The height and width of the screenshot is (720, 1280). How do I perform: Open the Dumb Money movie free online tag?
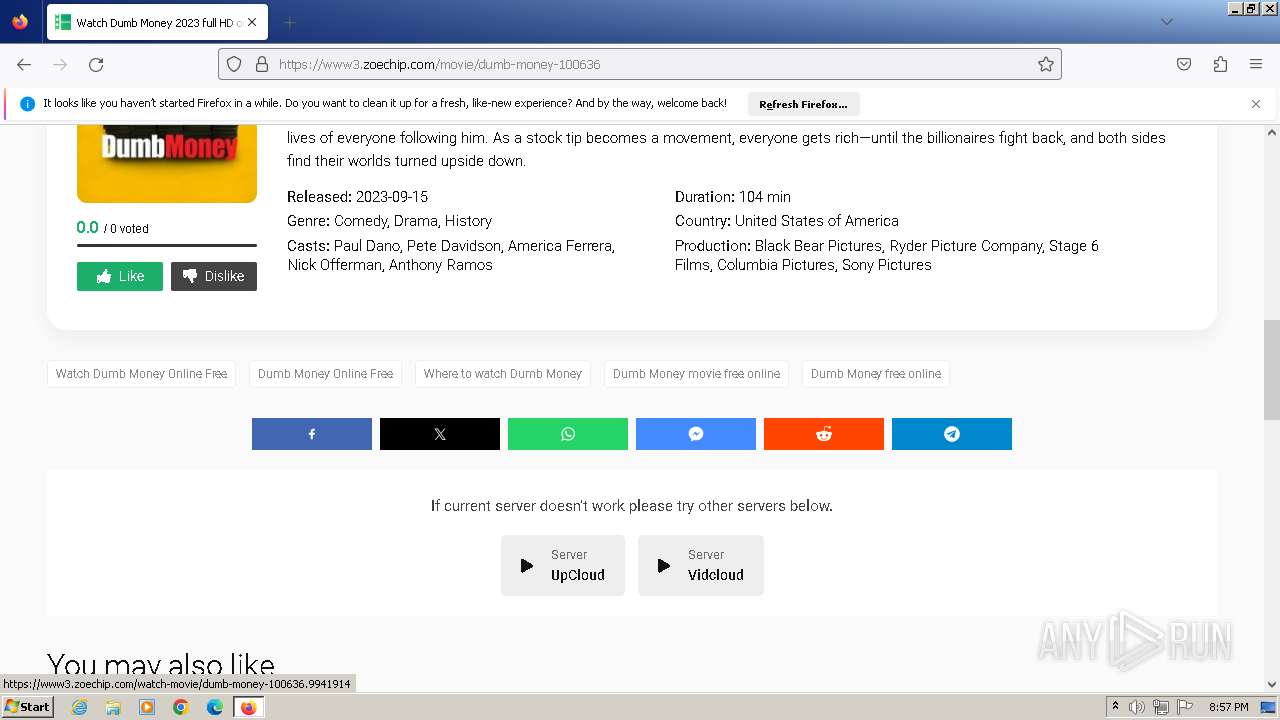[696, 374]
